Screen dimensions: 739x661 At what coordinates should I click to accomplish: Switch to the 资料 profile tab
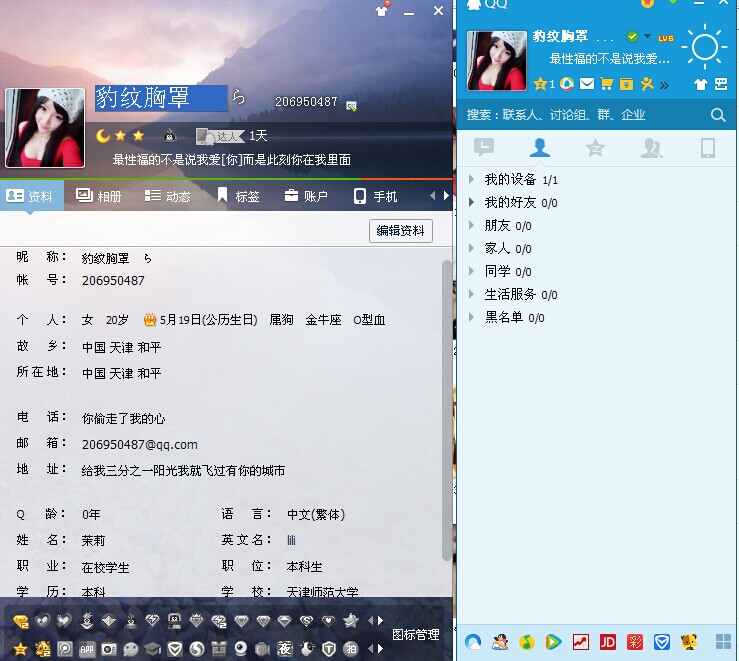coord(31,196)
